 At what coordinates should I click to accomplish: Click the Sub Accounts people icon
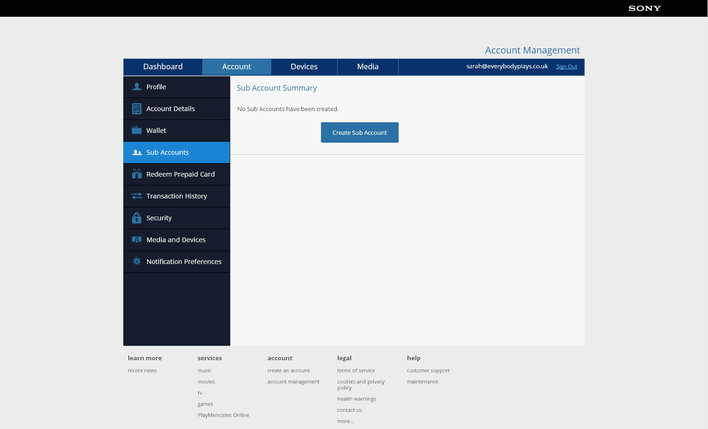point(137,153)
